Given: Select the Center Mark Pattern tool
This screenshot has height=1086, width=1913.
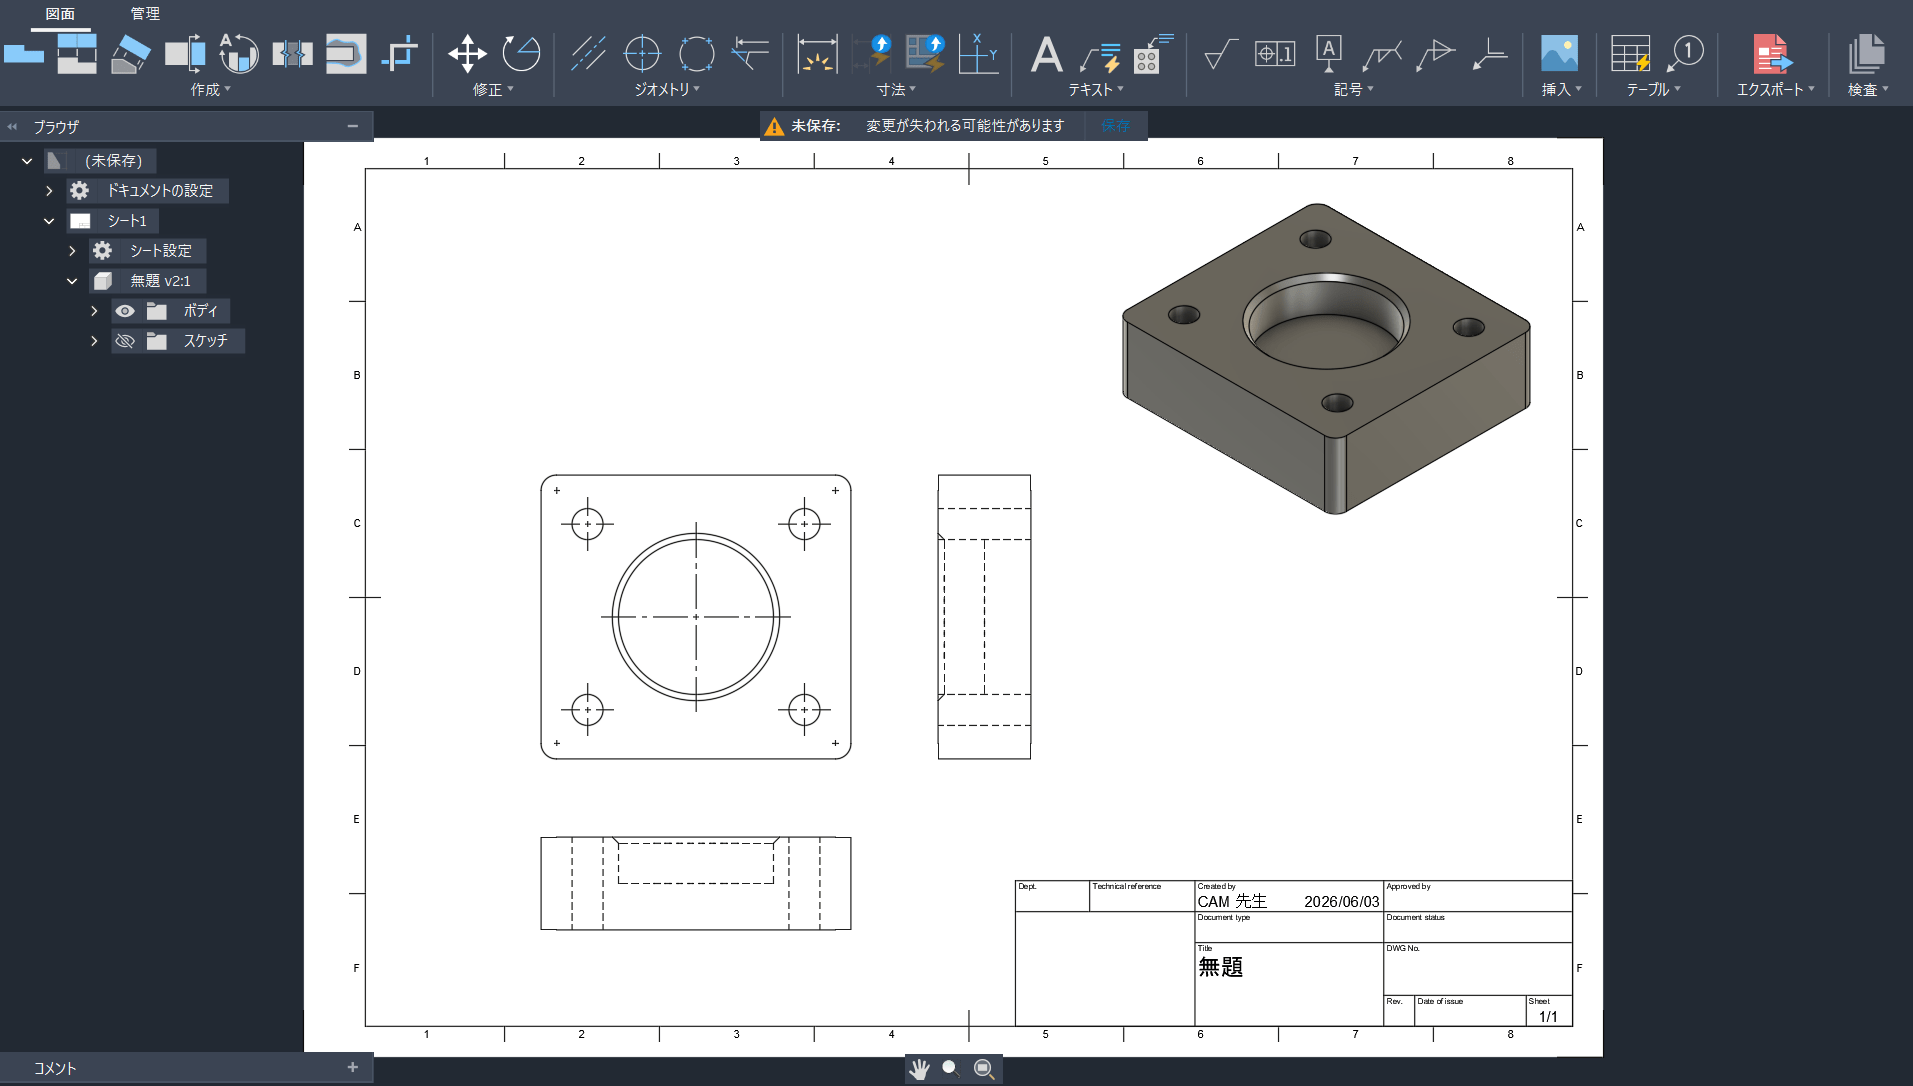Looking at the screenshot, I should point(696,53).
